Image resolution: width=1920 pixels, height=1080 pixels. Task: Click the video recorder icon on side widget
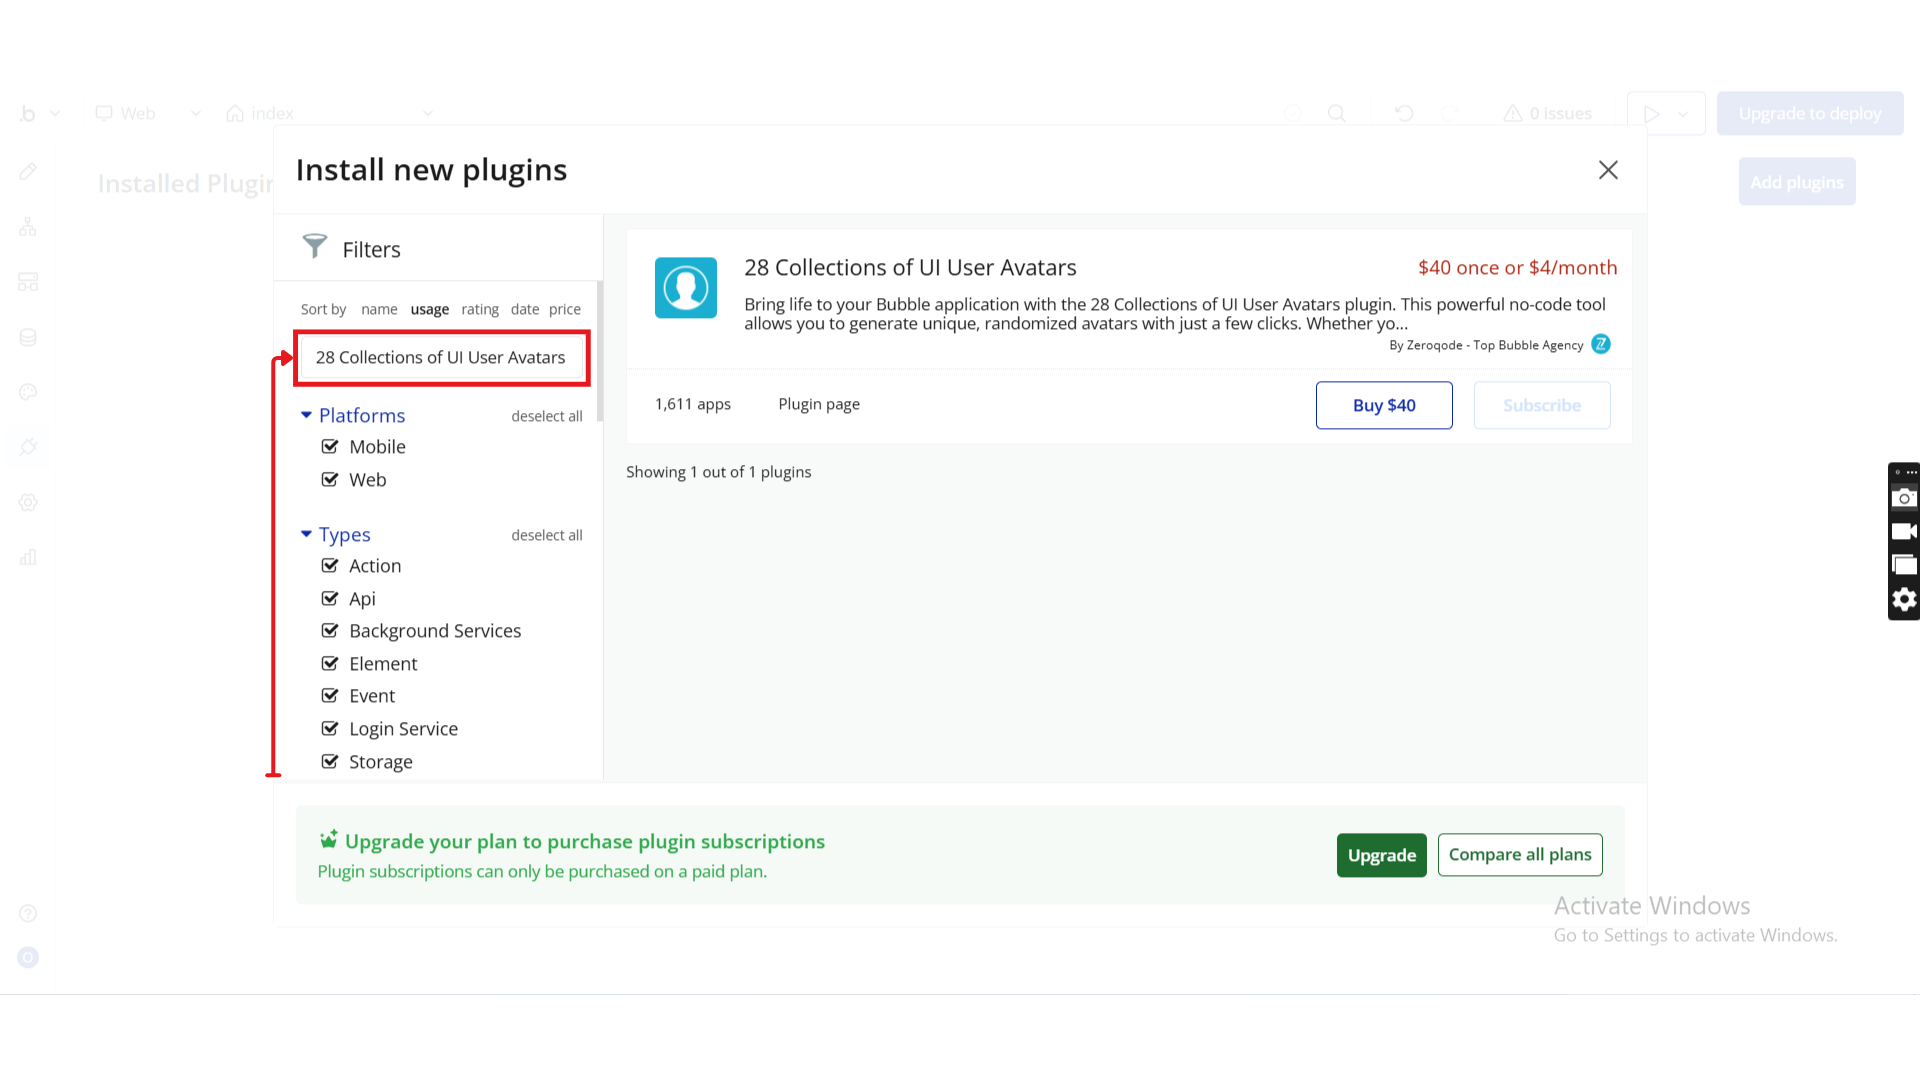(x=1904, y=532)
